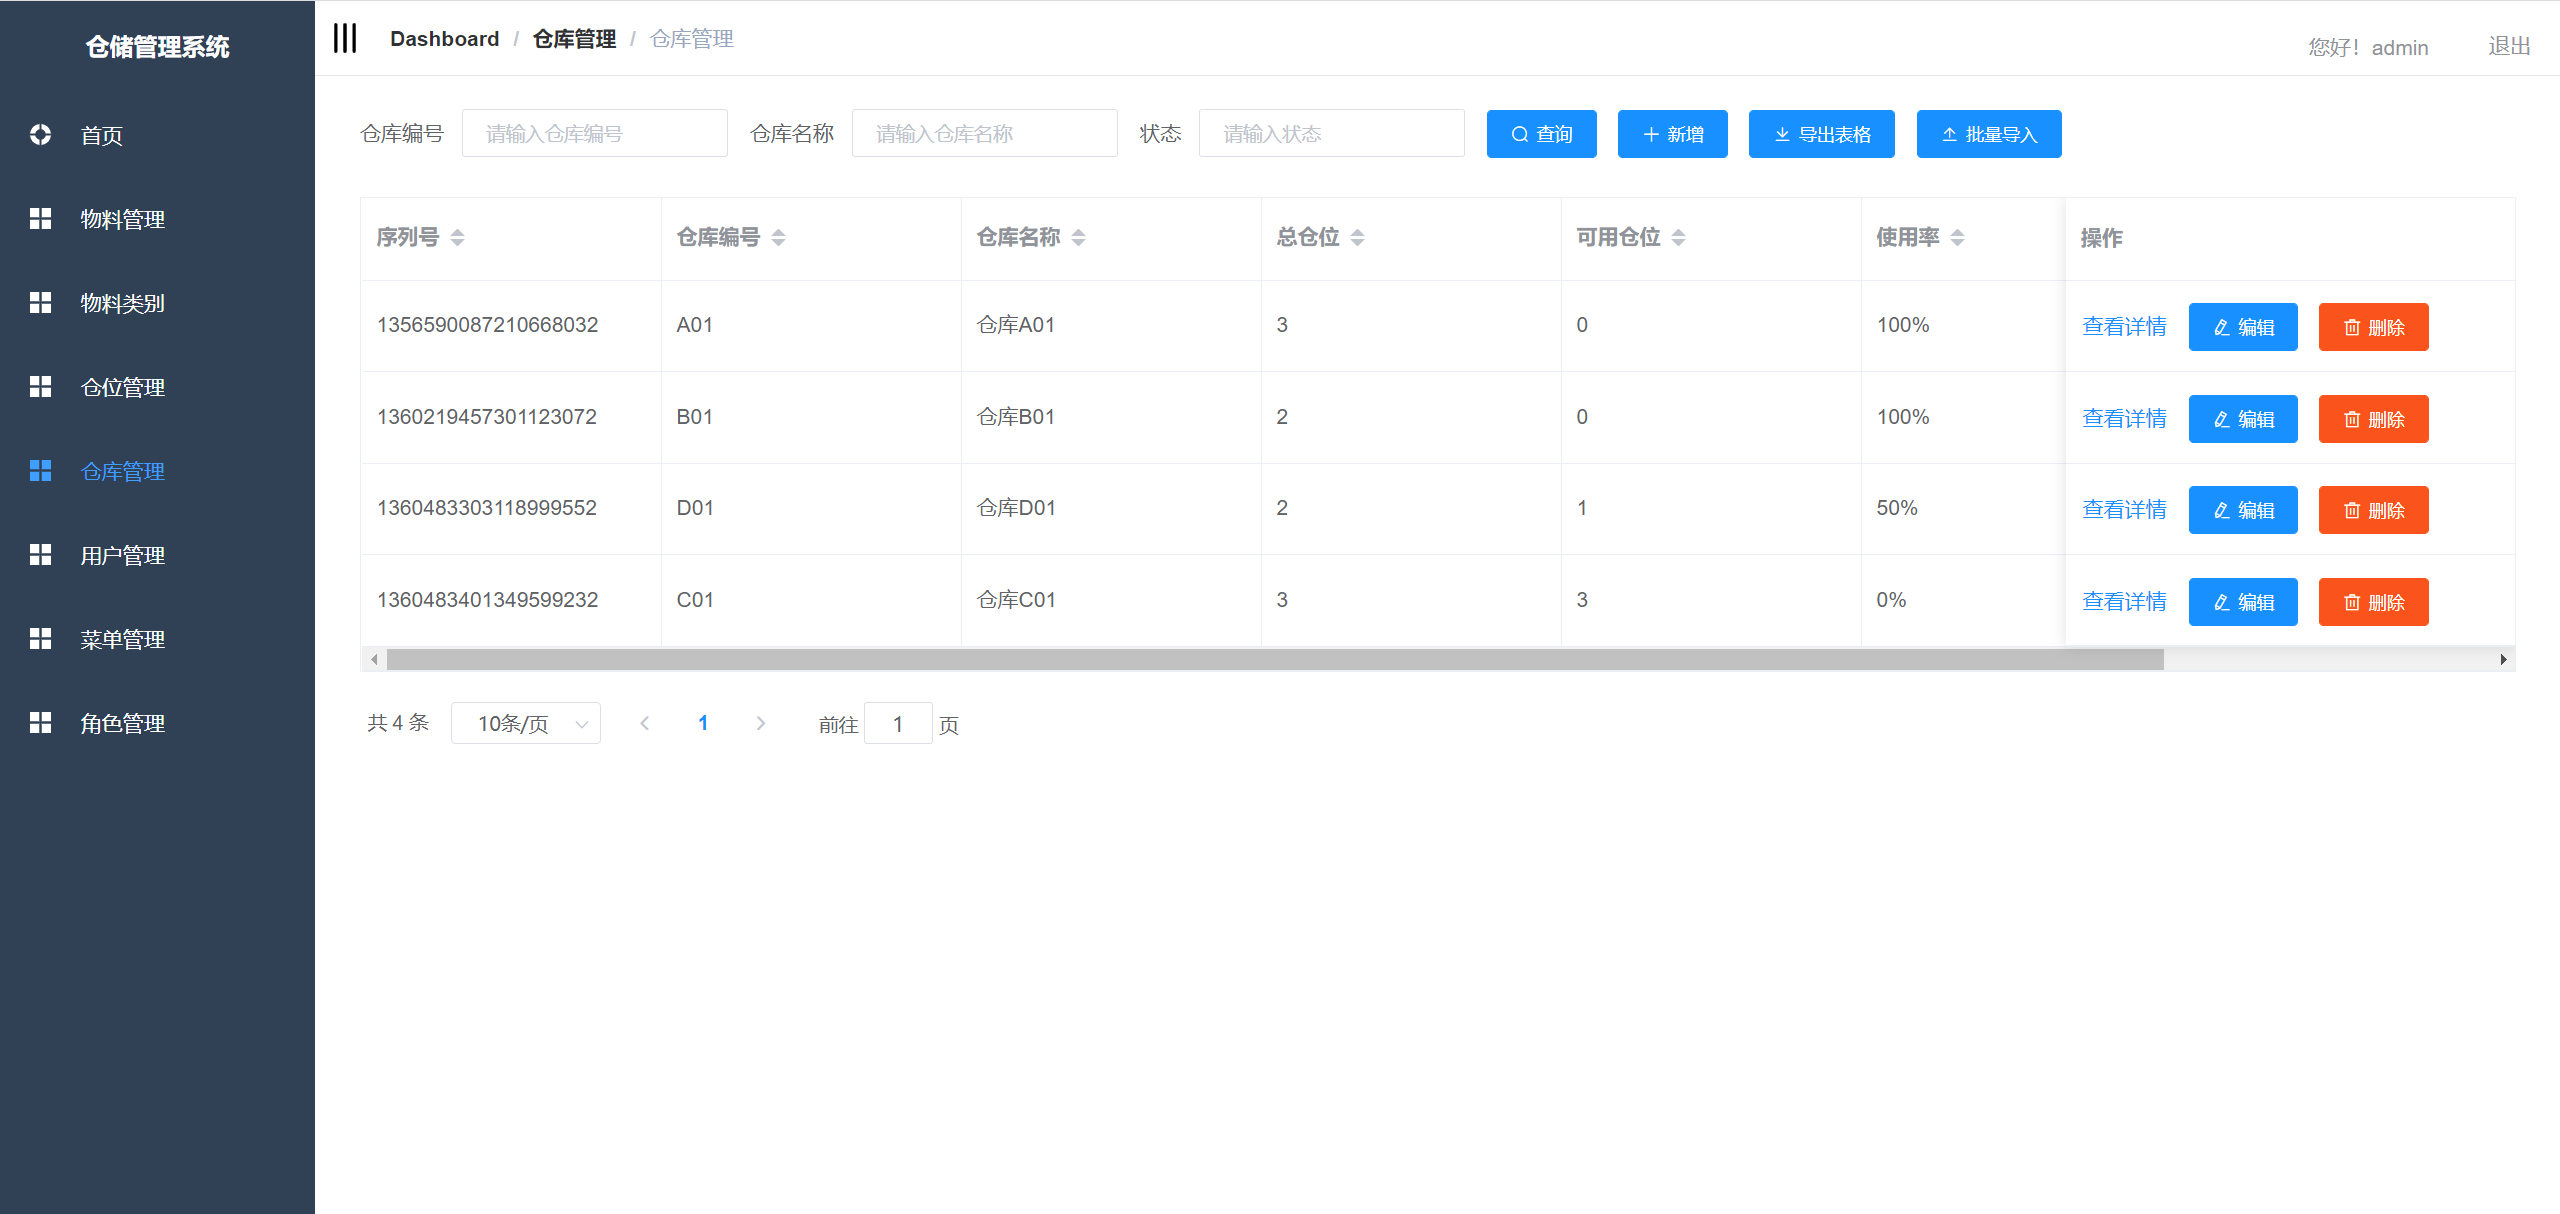Sort by 仓库编号 column arrows
Image resolution: width=2560 pixels, height=1214 pixels.
pos(778,237)
